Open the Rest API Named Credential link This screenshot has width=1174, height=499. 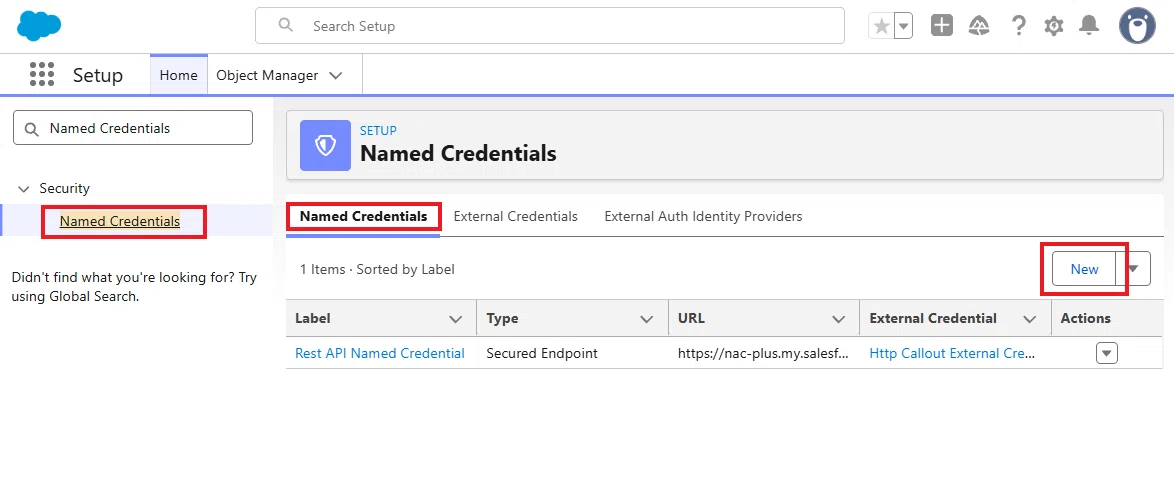coord(380,353)
